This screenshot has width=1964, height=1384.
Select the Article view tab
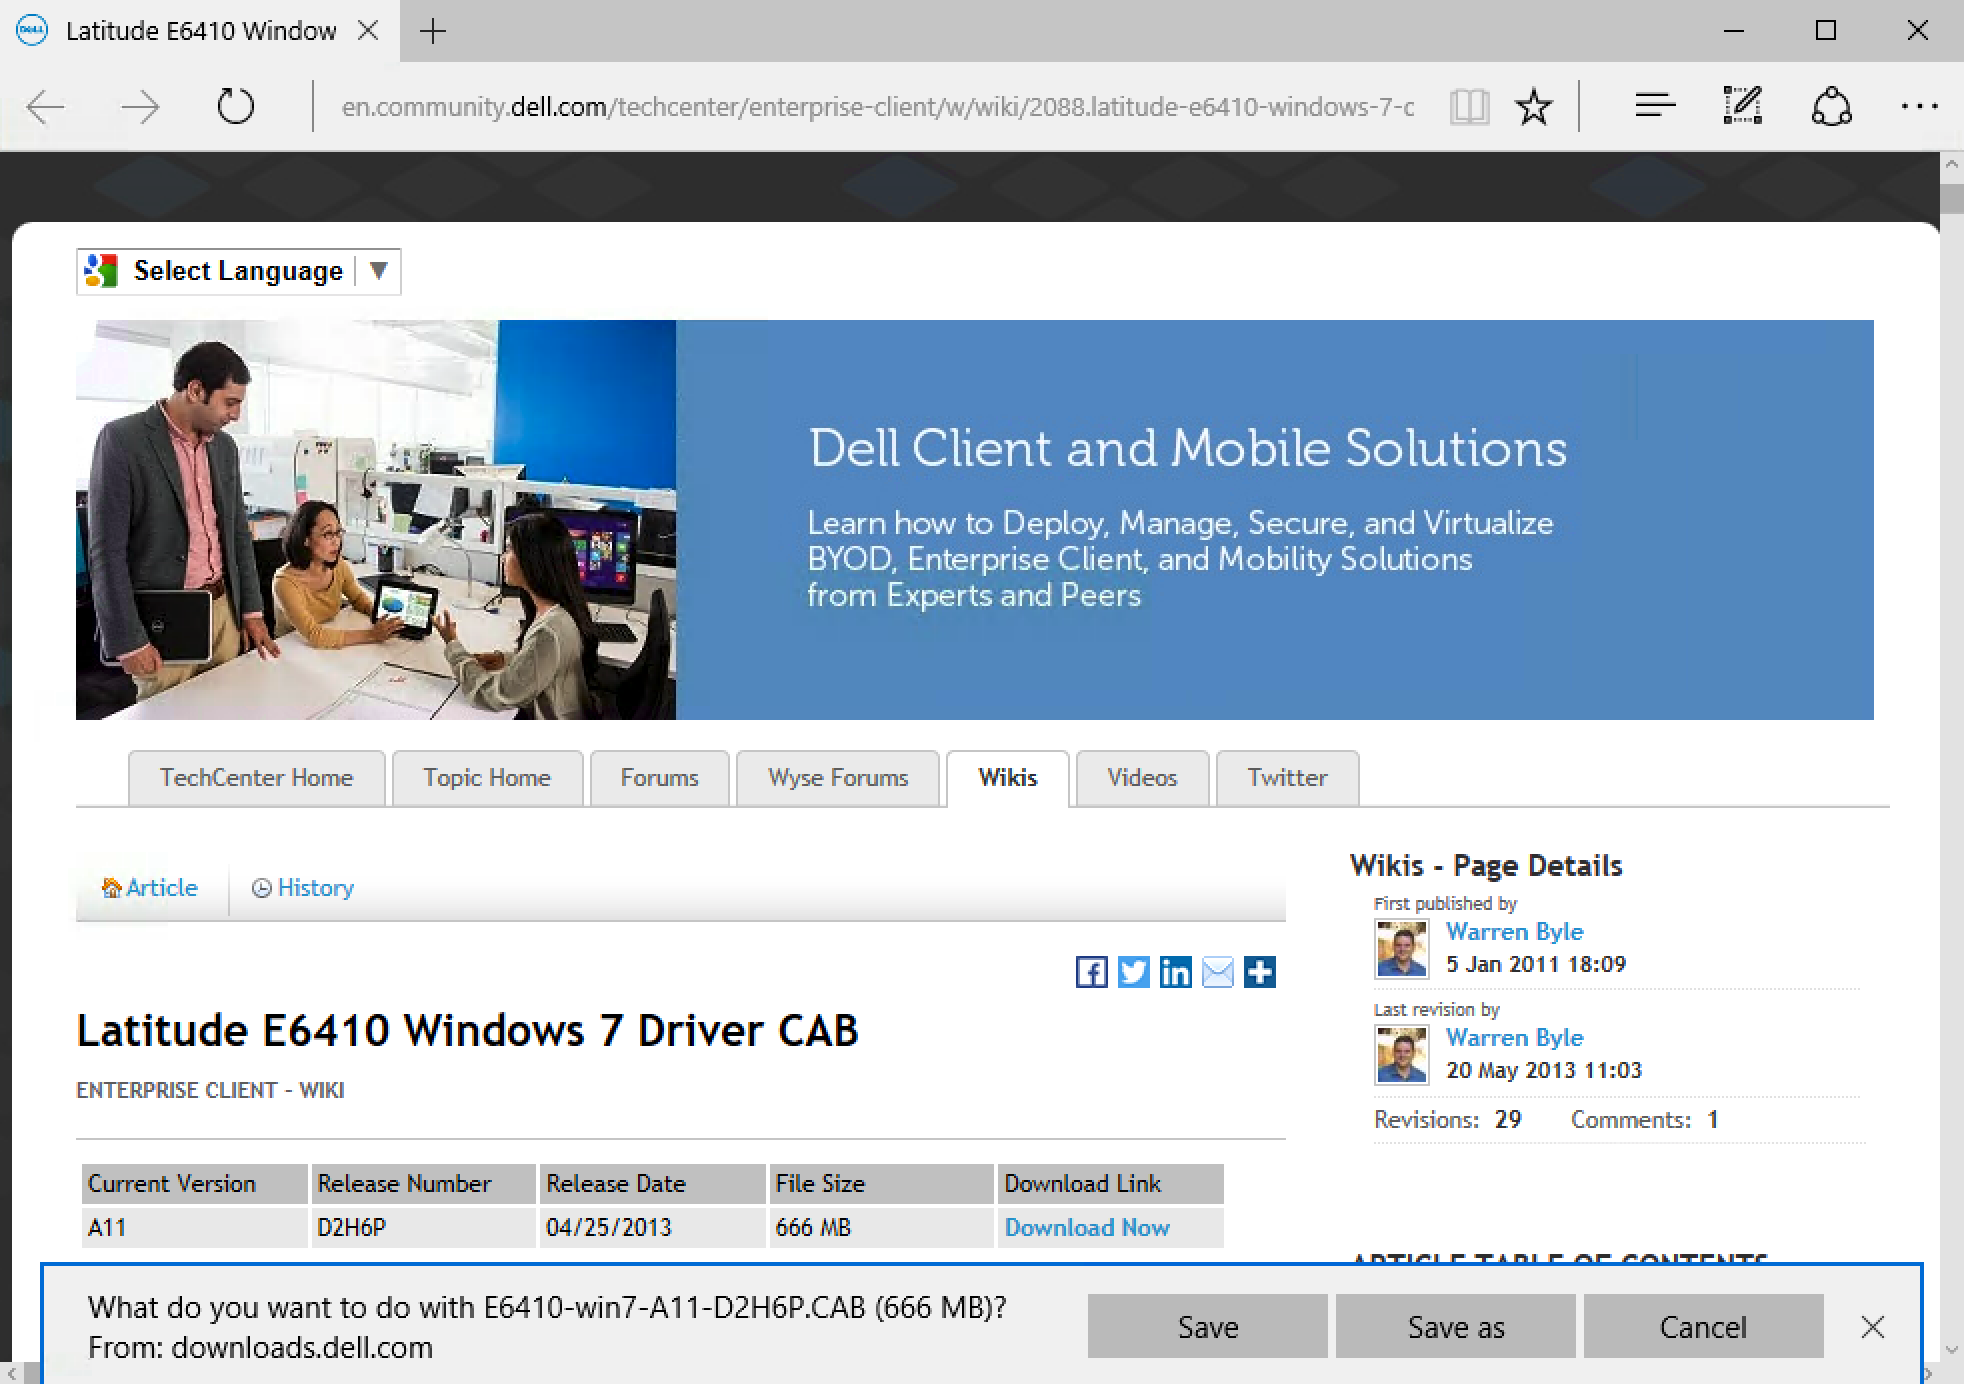point(150,888)
